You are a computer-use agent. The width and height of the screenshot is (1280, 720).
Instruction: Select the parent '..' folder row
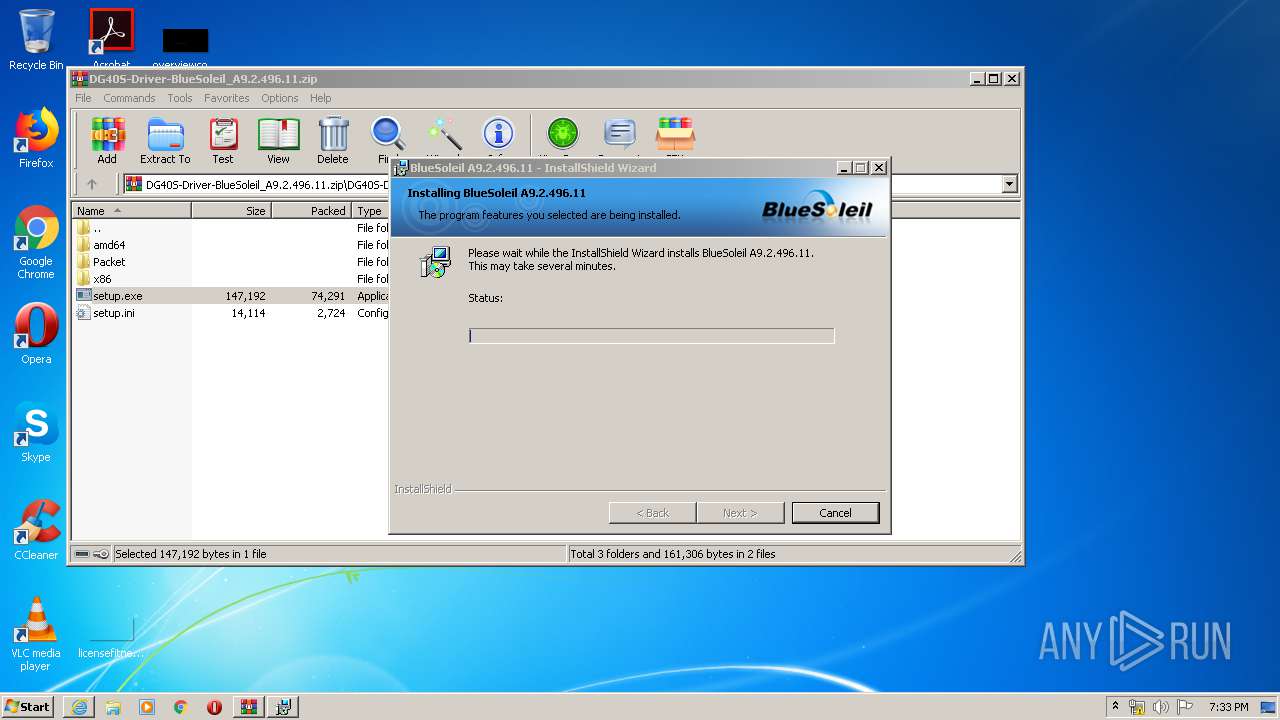click(230, 228)
